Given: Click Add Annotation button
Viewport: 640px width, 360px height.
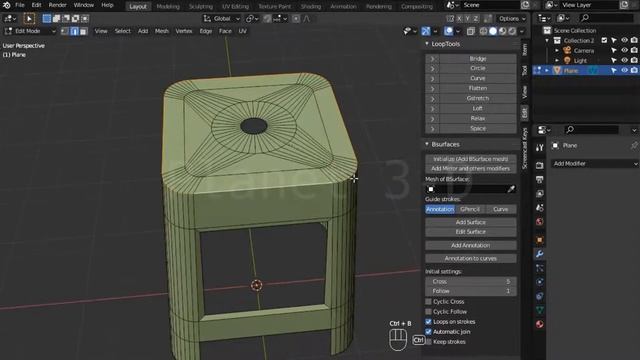Looking at the screenshot, I should click(x=471, y=245).
